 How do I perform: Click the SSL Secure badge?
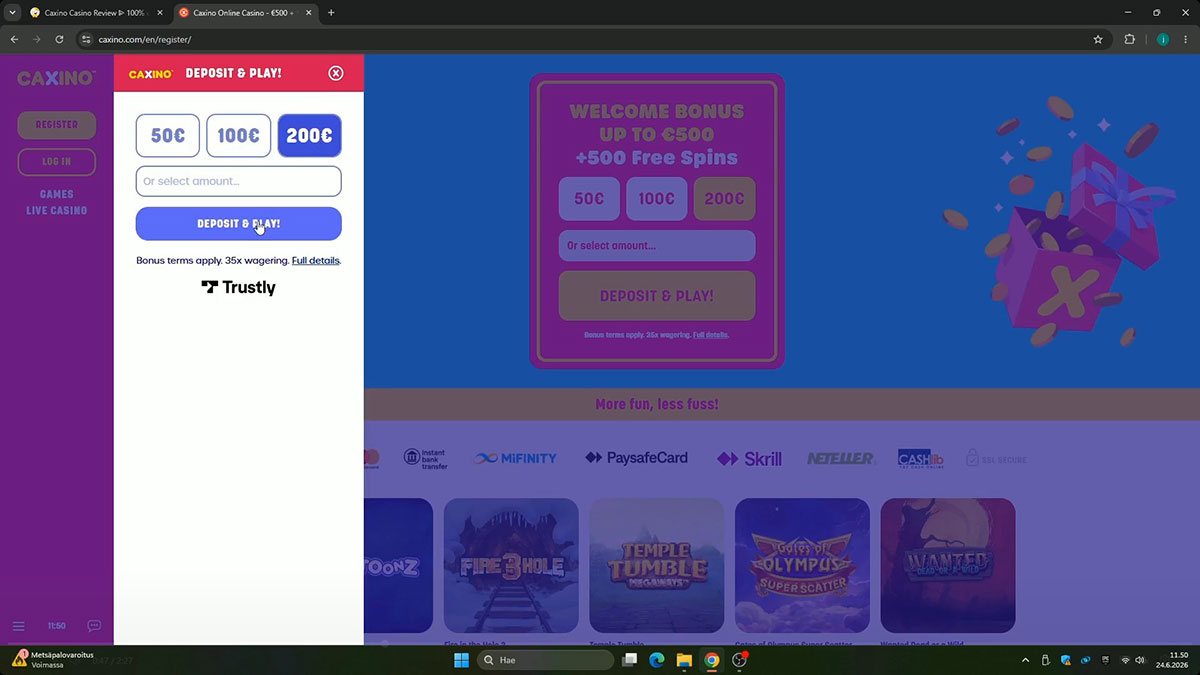996,459
